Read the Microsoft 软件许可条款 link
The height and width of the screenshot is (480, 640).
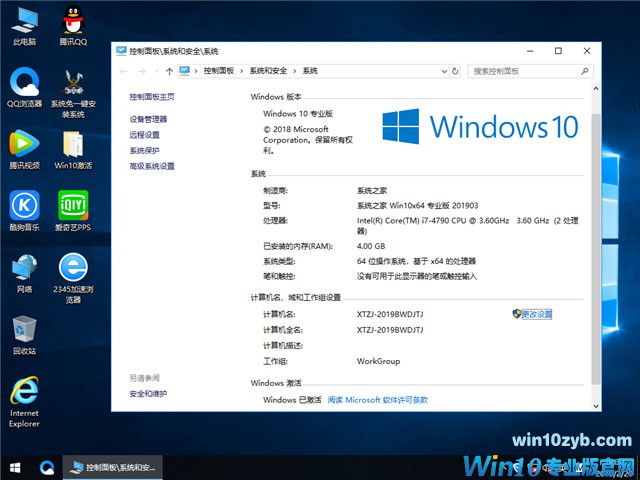coord(378,400)
